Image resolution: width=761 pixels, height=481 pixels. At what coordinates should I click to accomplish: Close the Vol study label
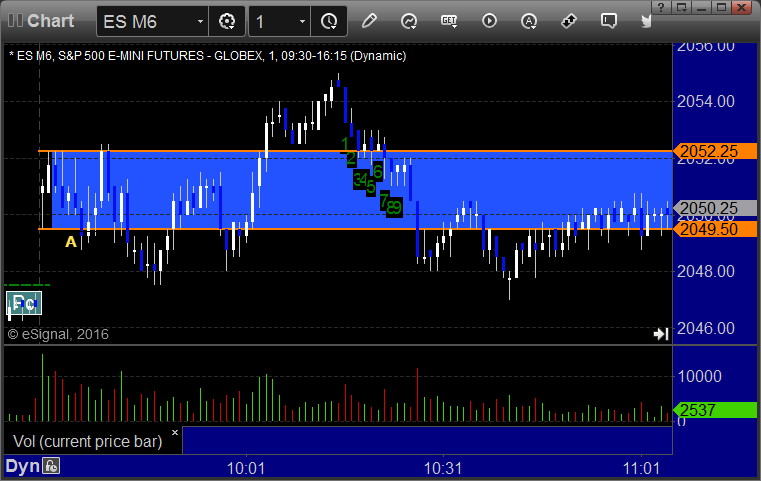coord(175,432)
